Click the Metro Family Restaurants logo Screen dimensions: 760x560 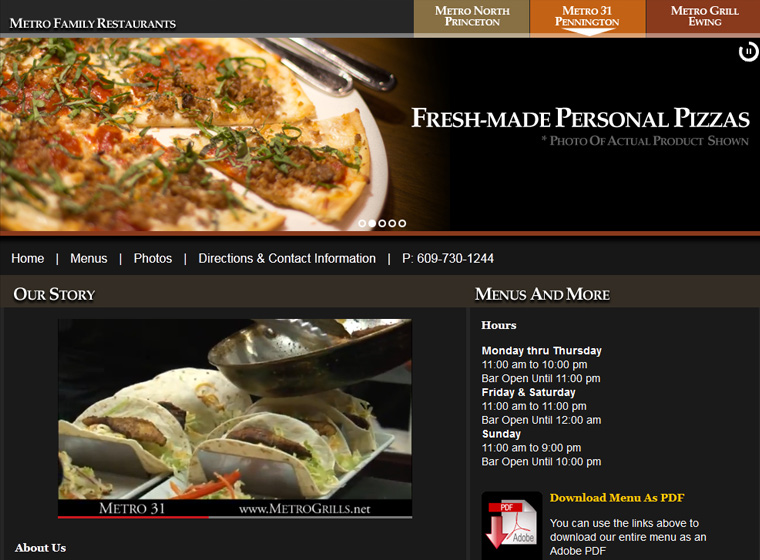point(93,23)
